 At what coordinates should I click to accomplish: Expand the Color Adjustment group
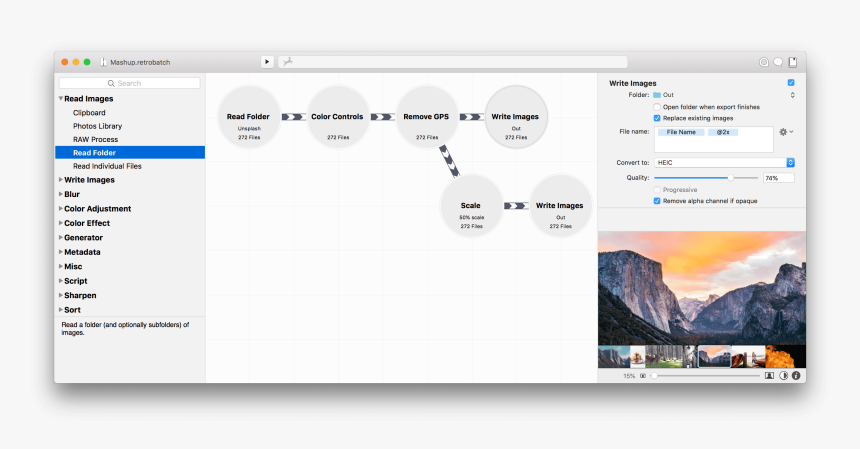tap(60, 208)
